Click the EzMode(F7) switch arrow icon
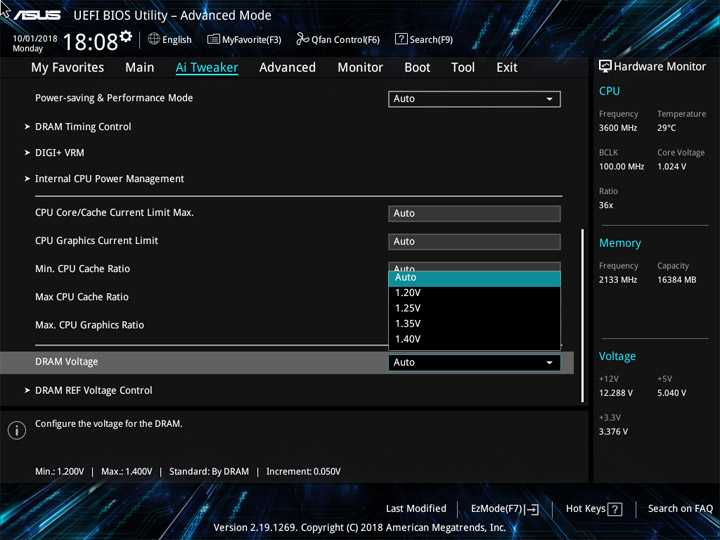Screen dimensions: 720x540 pos(532,509)
